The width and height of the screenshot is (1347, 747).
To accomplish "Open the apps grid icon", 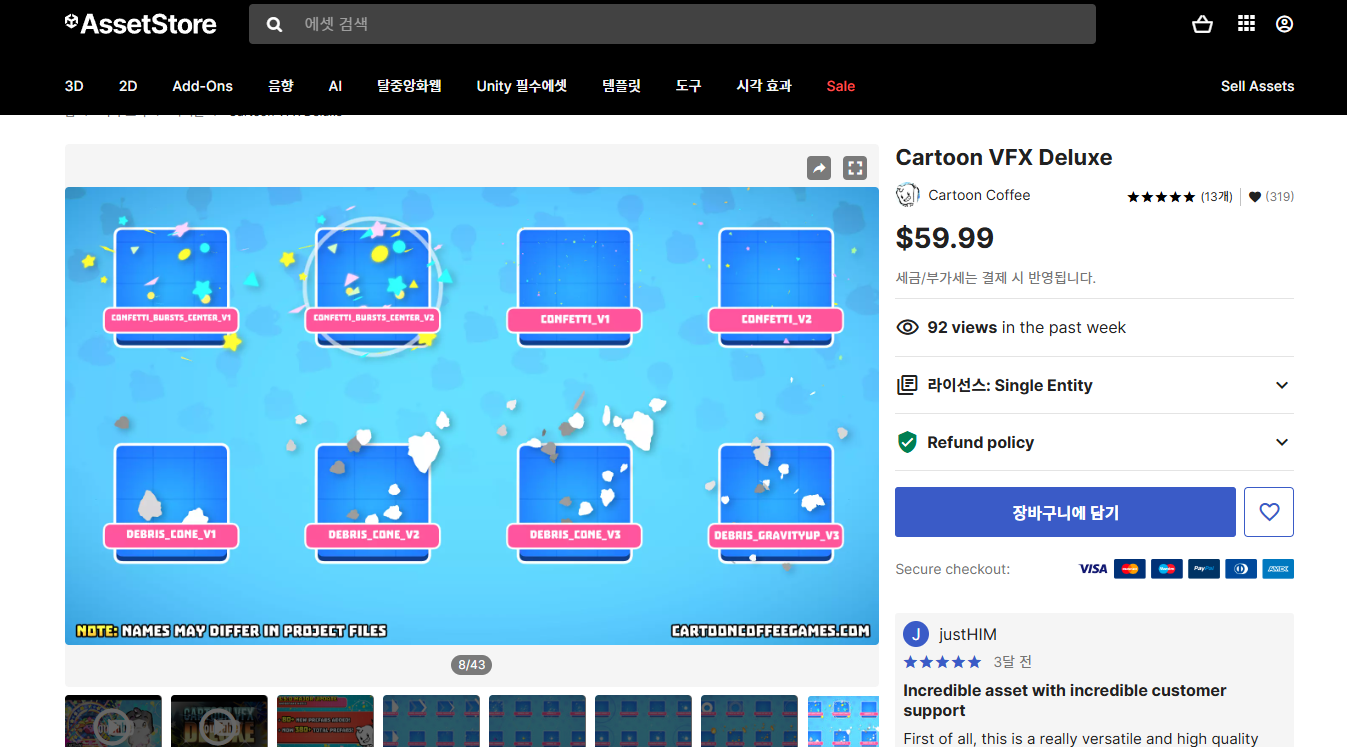I will coord(1246,24).
